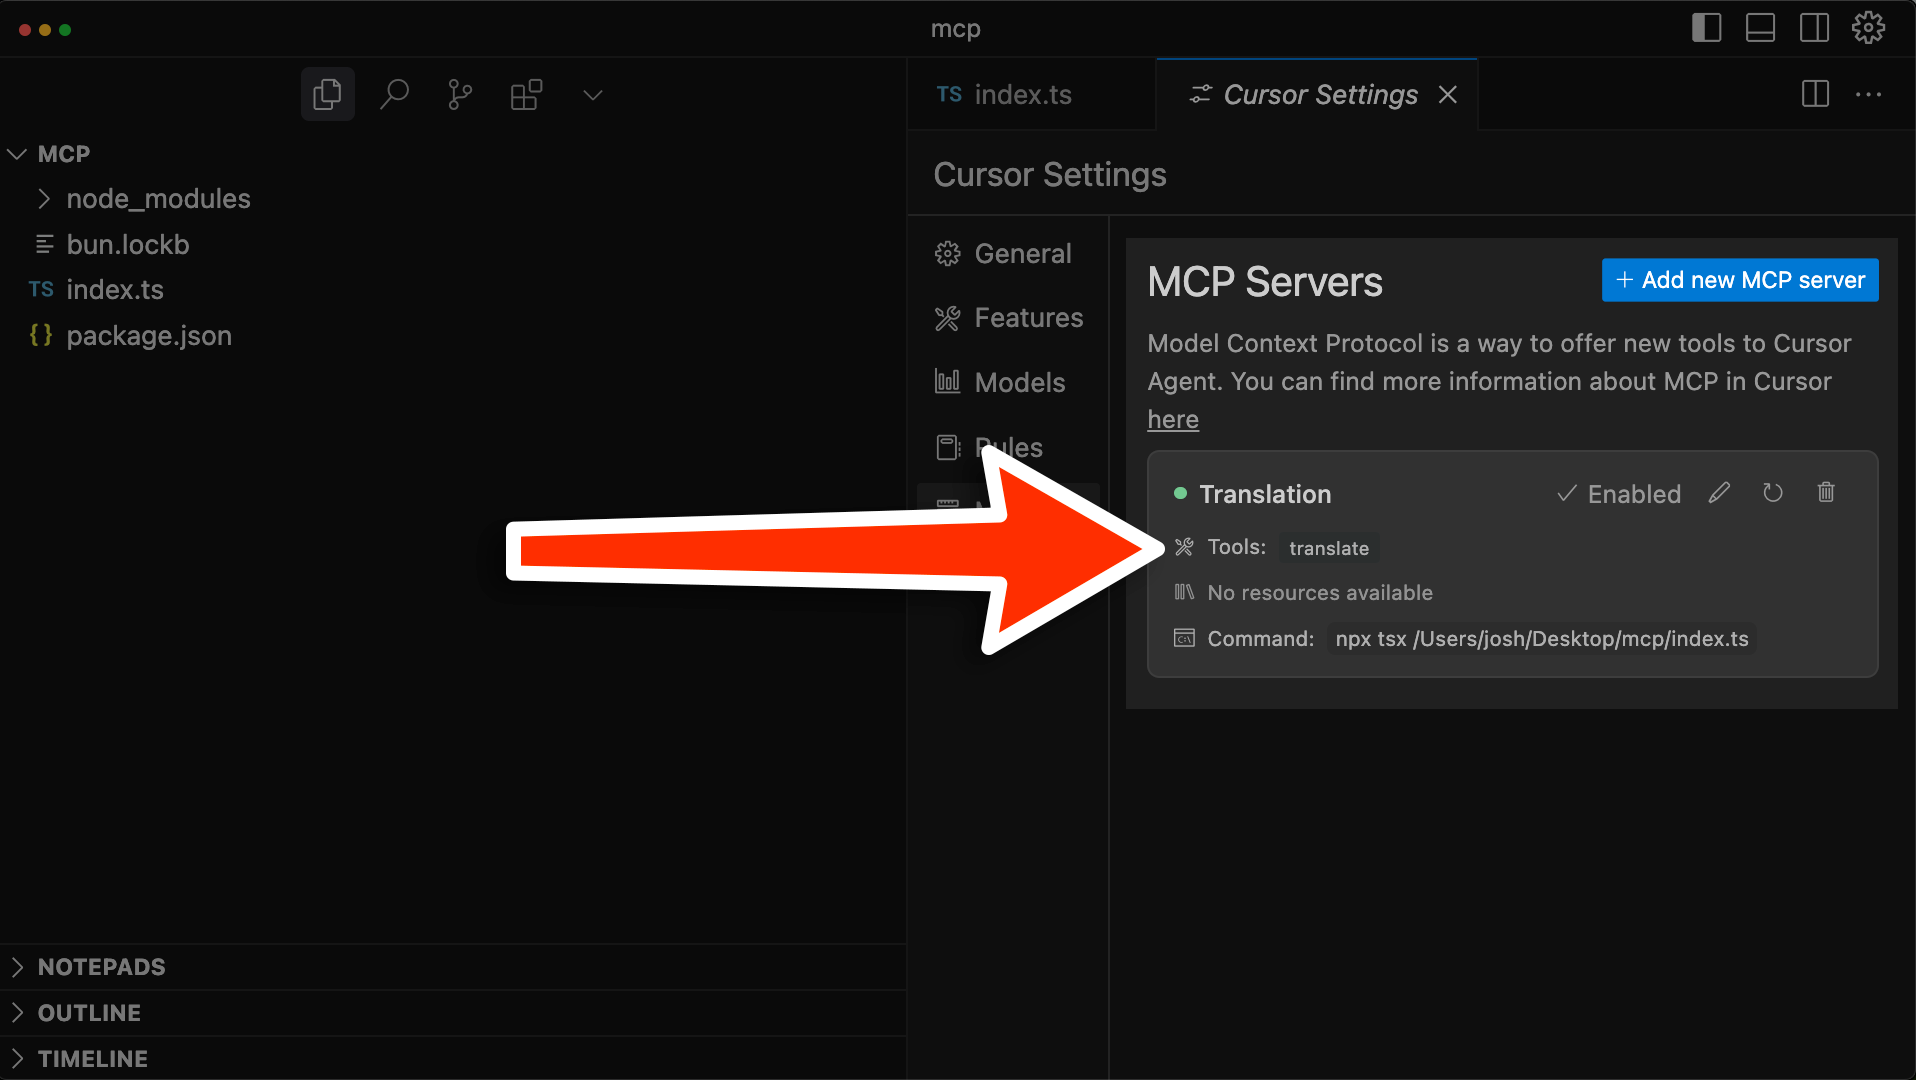Switch to the index.ts editor tab
The height and width of the screenshot is (1080, 1916).
click(1022, 95)
